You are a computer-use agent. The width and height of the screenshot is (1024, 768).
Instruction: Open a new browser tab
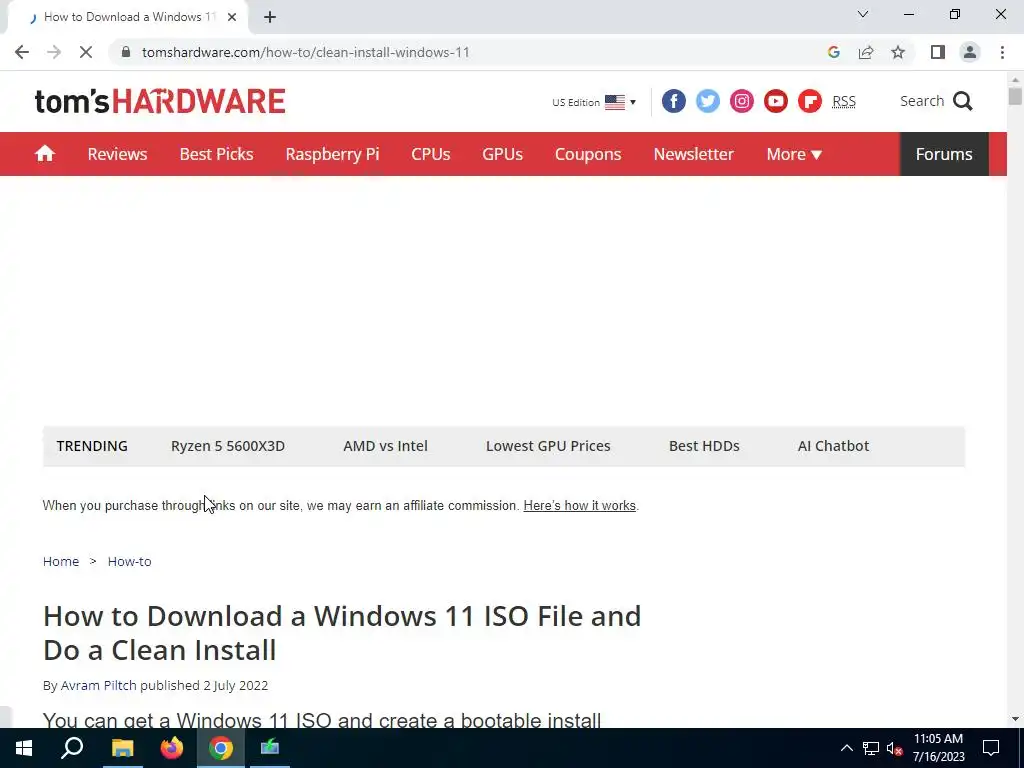click(270, 17)
